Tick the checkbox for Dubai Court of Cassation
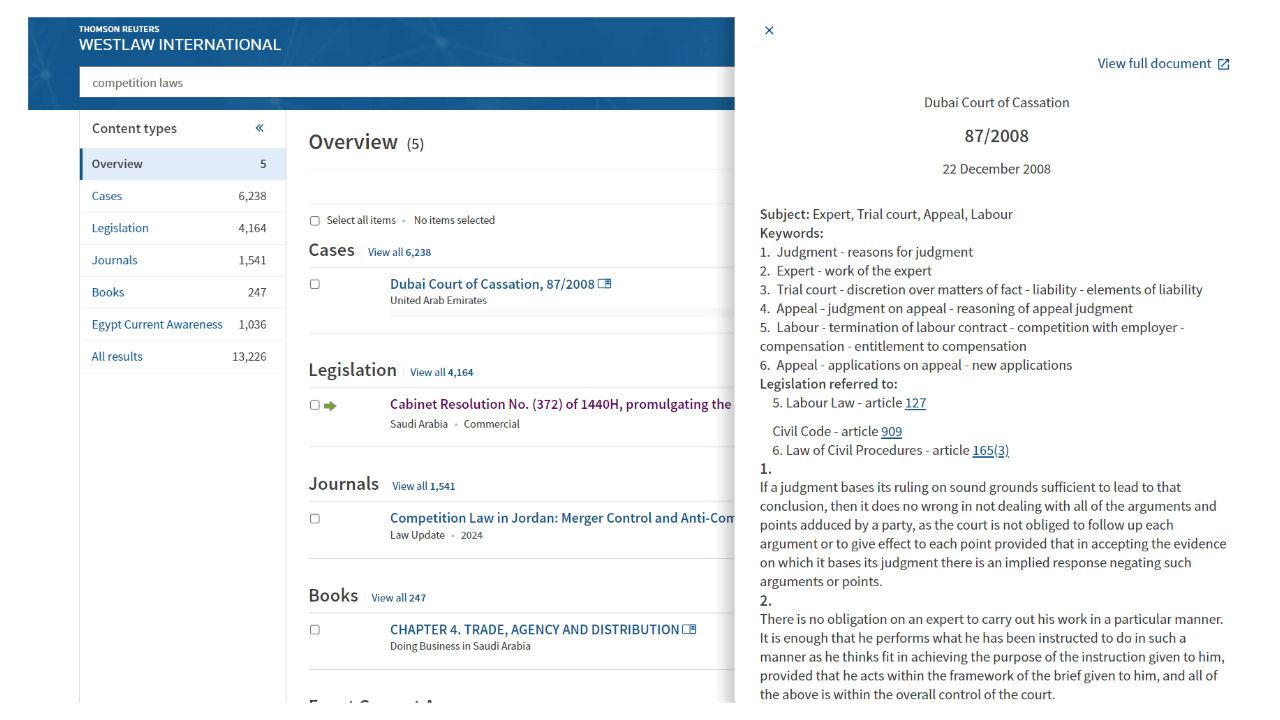The width and height of the screenshot is (1280, 720). [315, 285]
